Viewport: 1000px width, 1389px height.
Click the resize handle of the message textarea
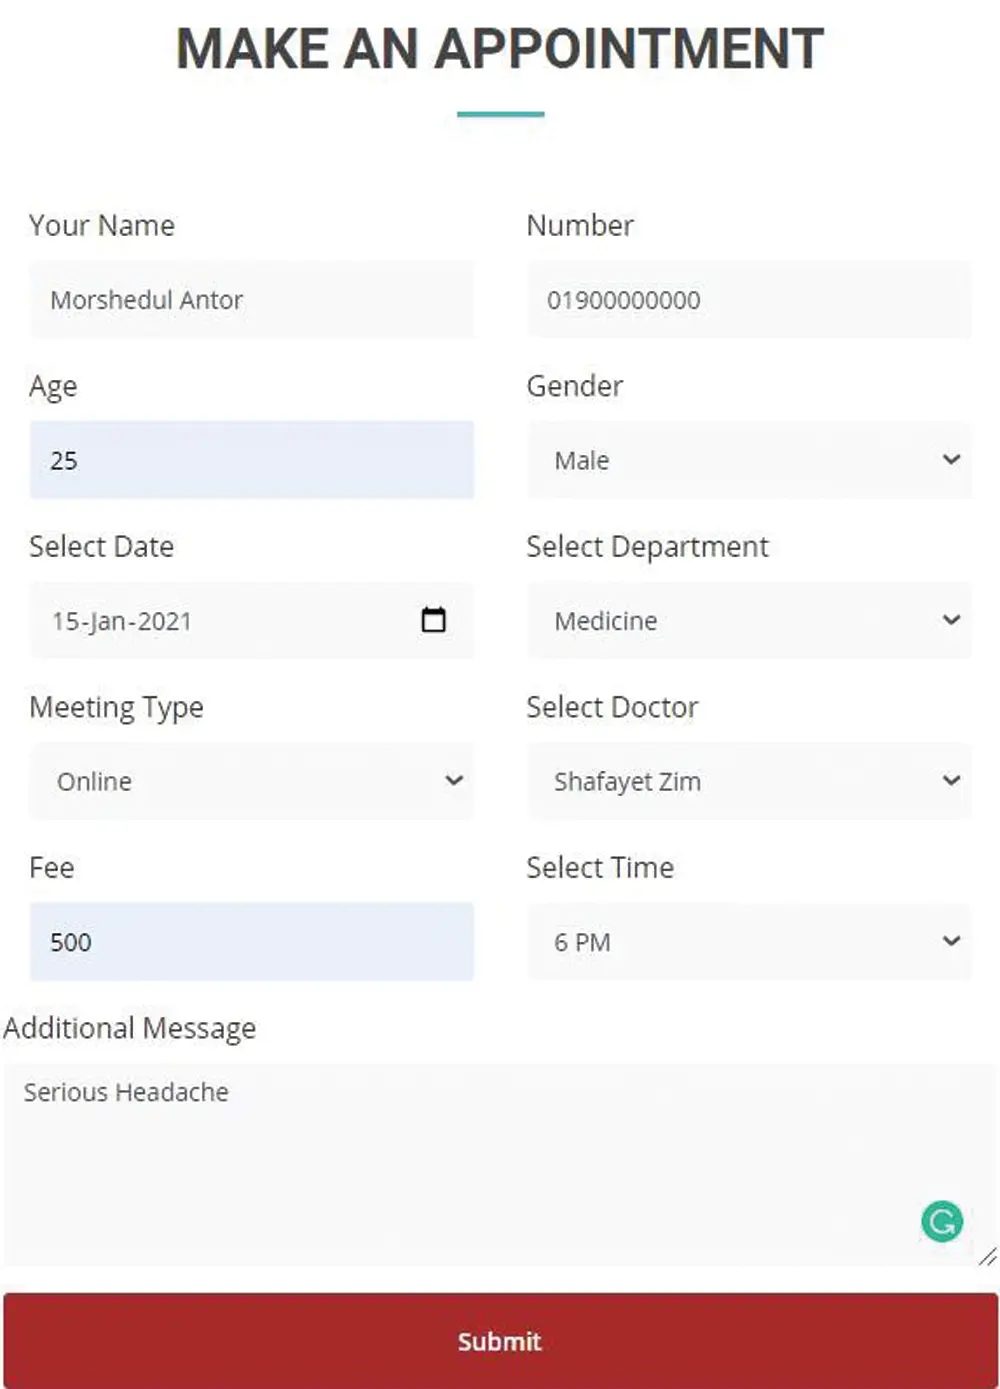[987, 1256]
